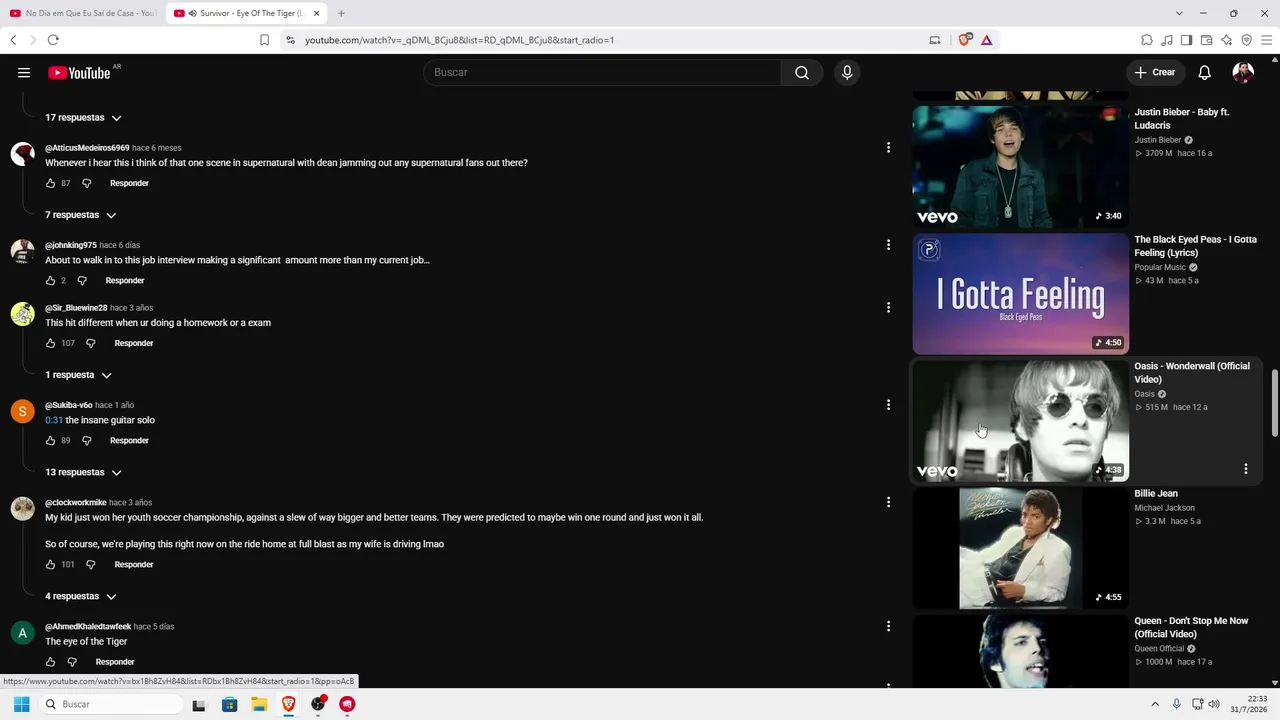Reply to the @Sukiba-v6o comment

(129, 440)
